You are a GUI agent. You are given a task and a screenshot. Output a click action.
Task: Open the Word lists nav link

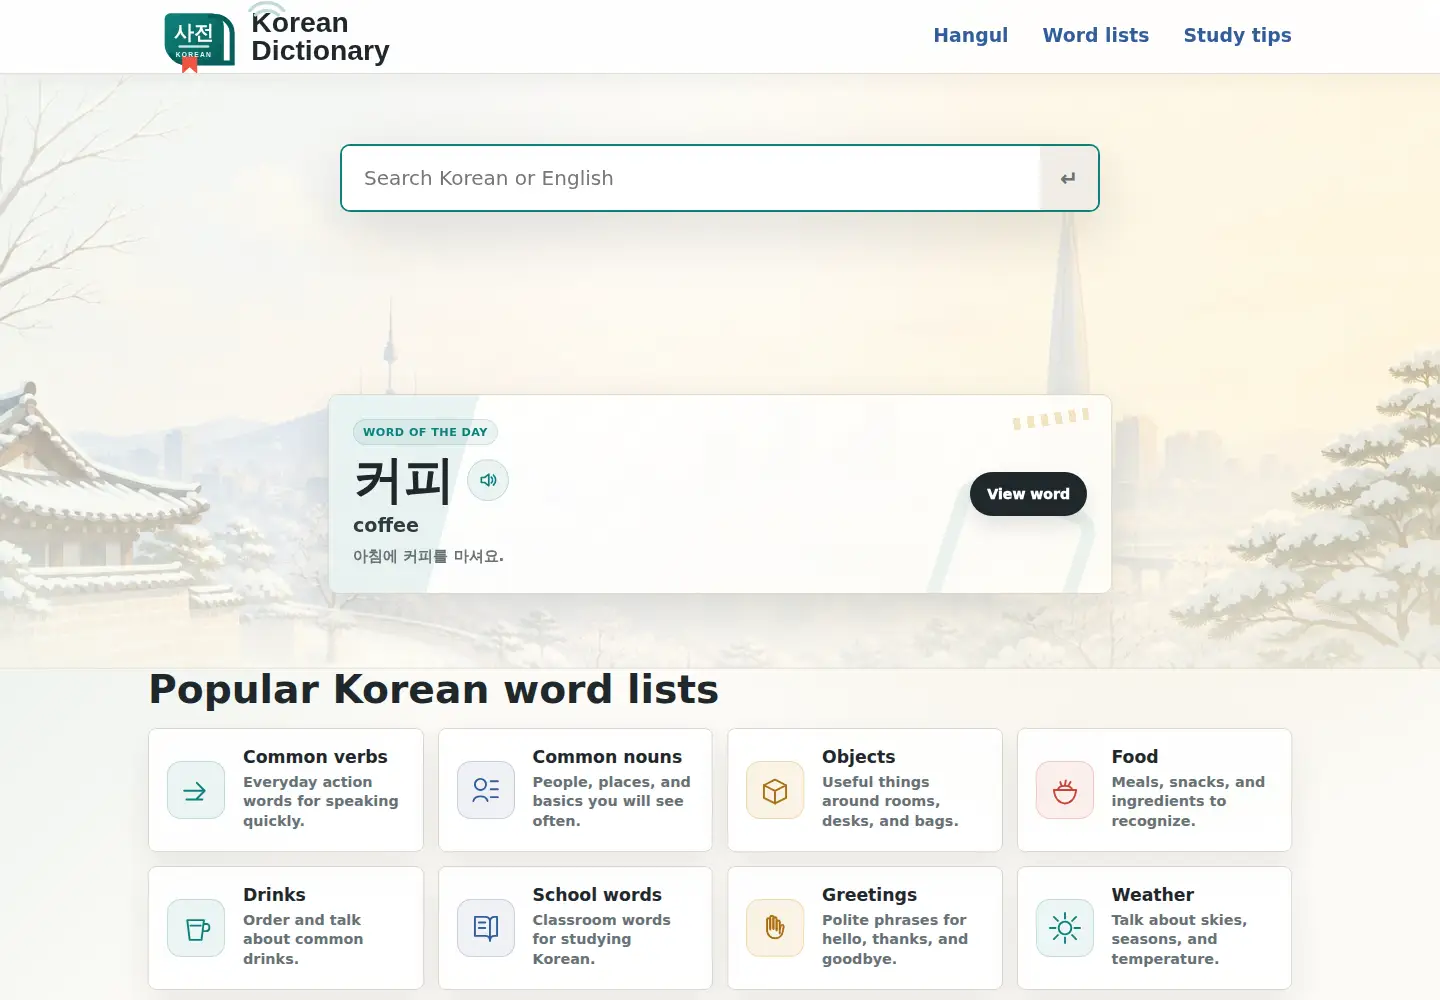pos(1096,35)
